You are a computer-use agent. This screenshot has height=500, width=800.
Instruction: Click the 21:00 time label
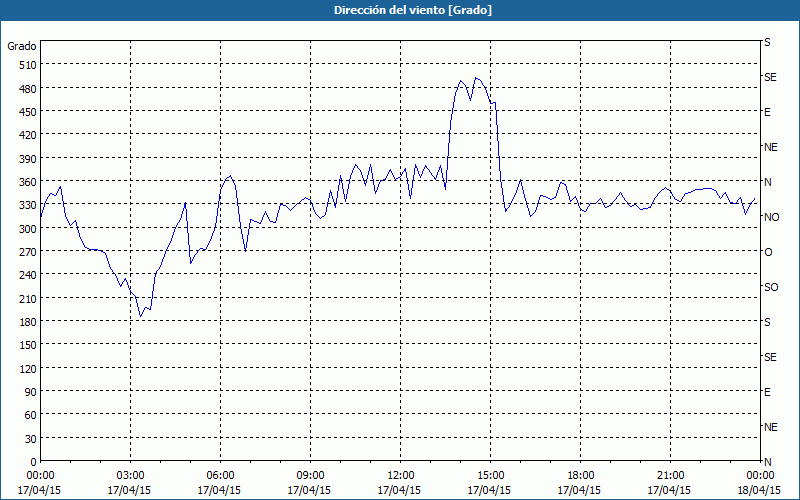pos(670,476)
